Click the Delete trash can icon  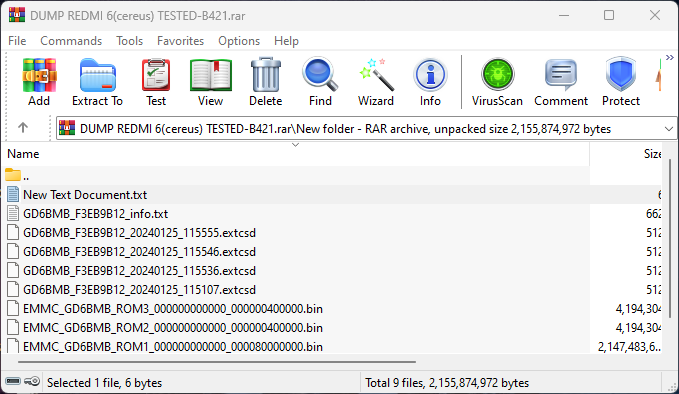pyautogui.click(x=265, y=76)
